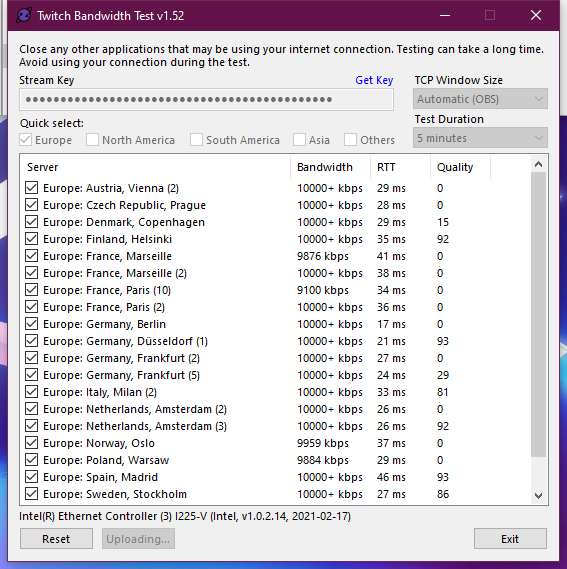Enable the Asia quick select checkbox
The height and width of the screenshot is (569, 567).
point(299,140)
